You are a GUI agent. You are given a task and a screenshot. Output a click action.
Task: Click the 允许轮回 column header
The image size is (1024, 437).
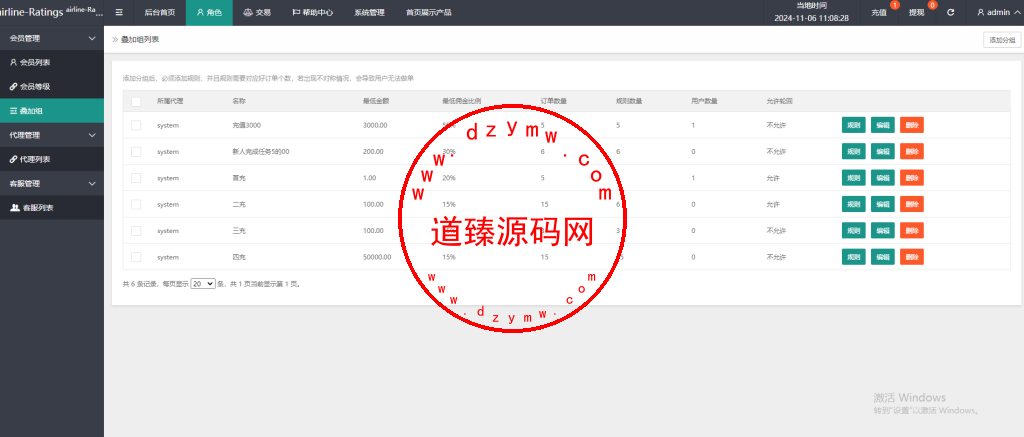780,101
